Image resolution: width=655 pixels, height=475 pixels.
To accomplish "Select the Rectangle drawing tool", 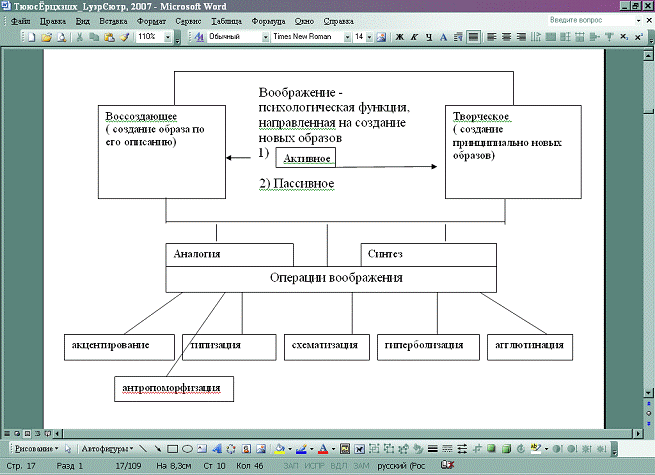I will pos(172,448).
